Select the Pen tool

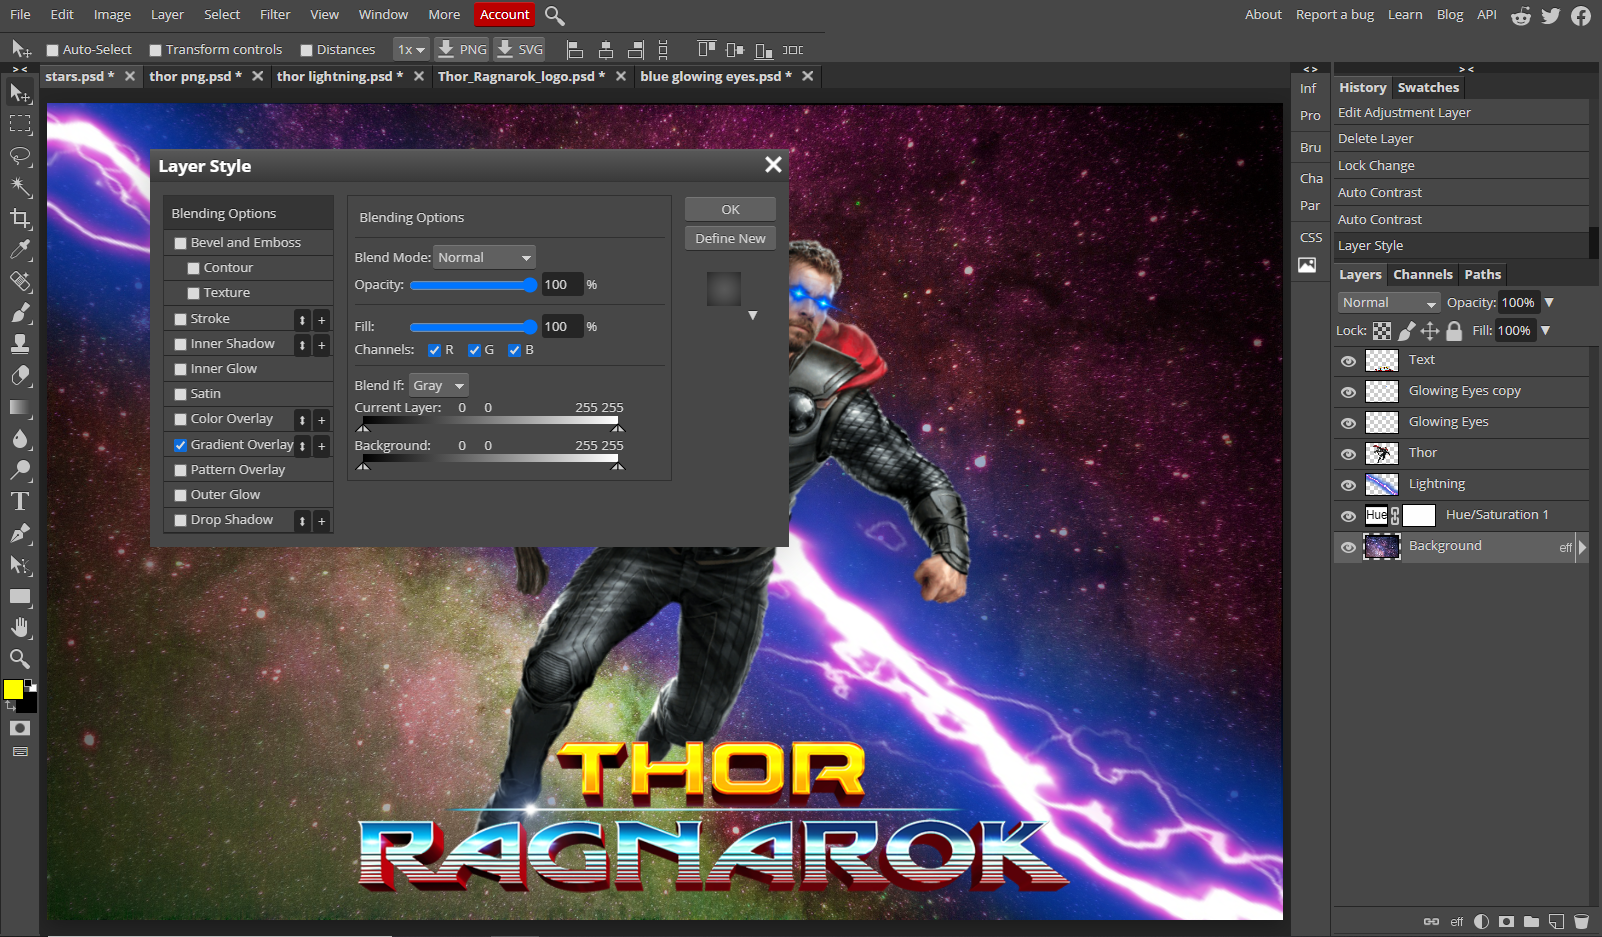20,533
